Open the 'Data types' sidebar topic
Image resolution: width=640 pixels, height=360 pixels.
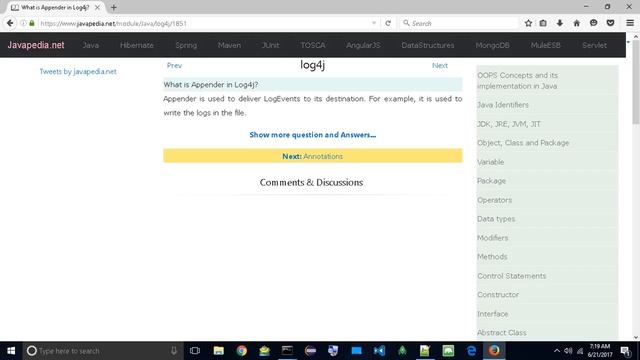click(496, 219)
